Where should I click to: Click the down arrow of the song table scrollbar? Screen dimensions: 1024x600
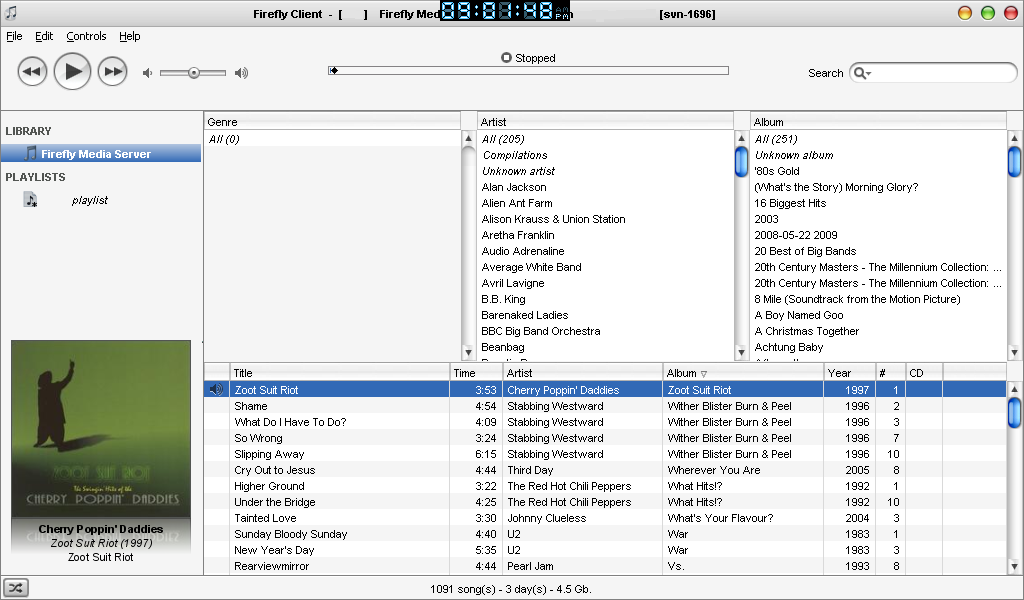pos(1014,567)
